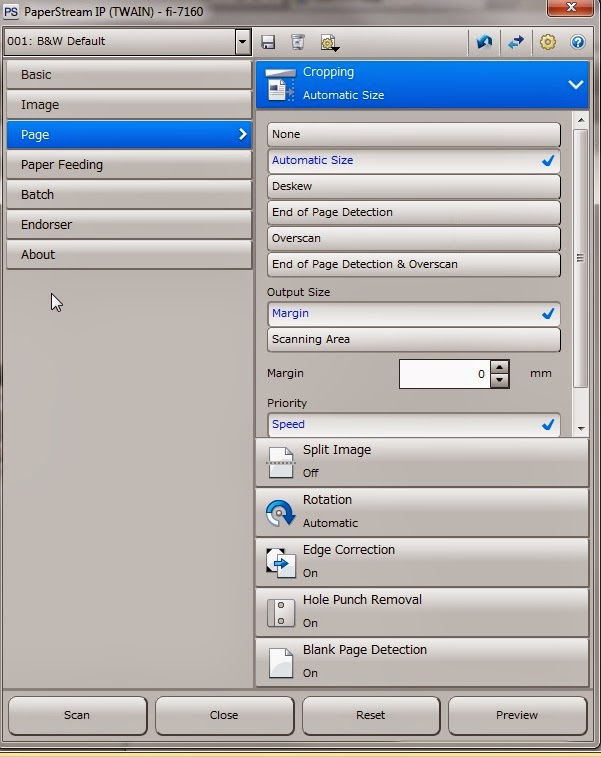Click the Save profile floppy icon
The width and height of the screenshot is (601, 757).
coord(268,42)
